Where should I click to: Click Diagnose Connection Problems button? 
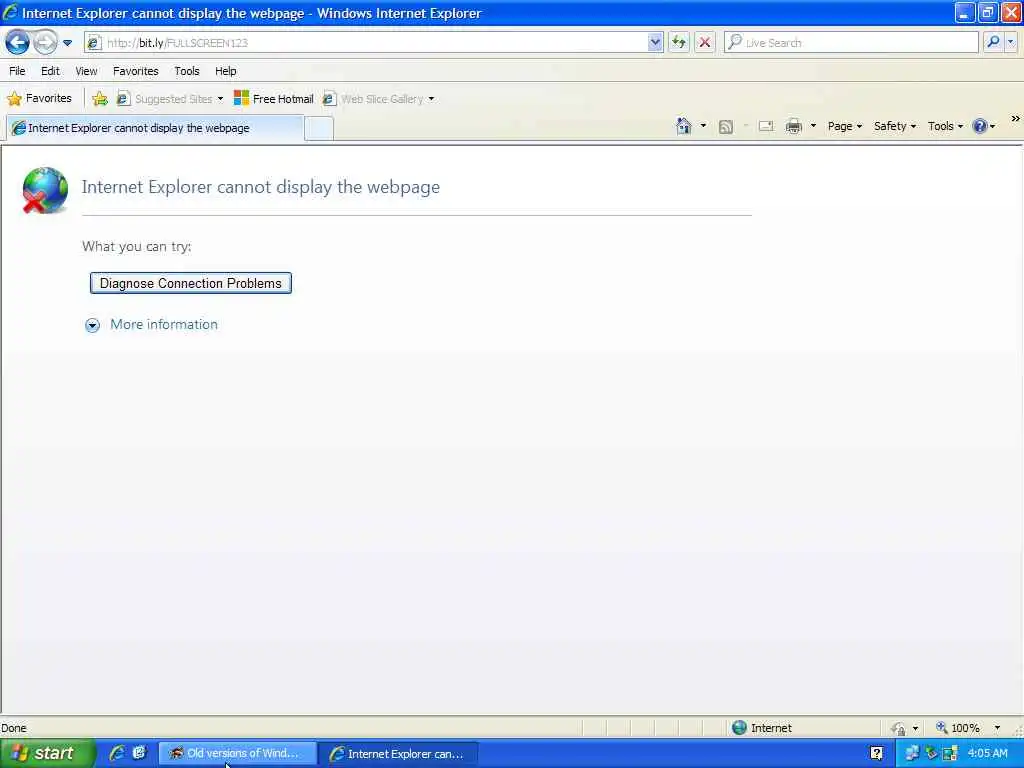coord(191,283)
